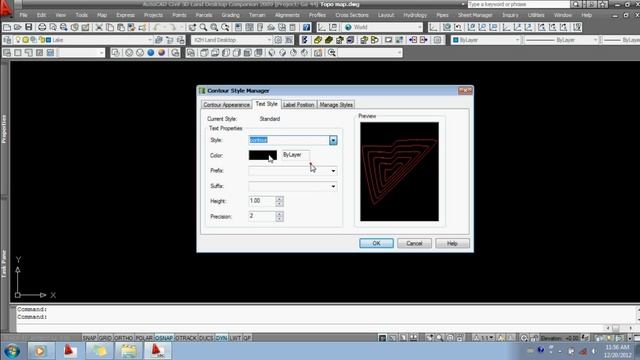This screenshot has height=360, width=640.
Task: Click the Precision value field
Action: click(x=262, y=216)
